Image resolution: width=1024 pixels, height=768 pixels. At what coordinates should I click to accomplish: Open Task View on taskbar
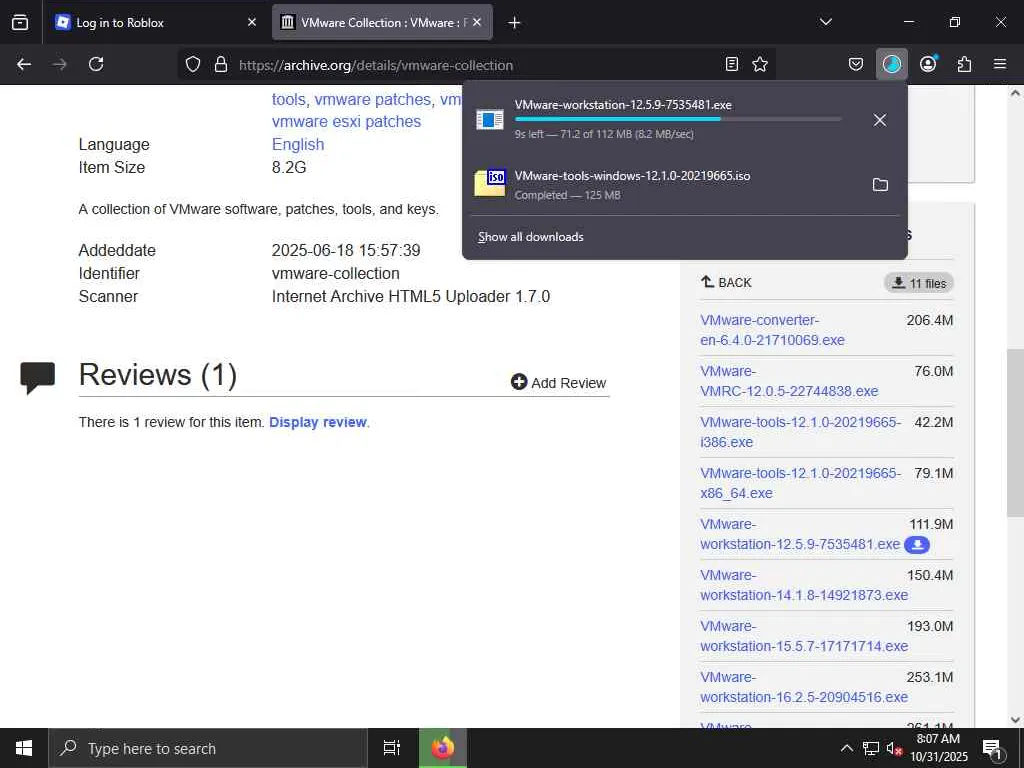(x=392, y=748)
